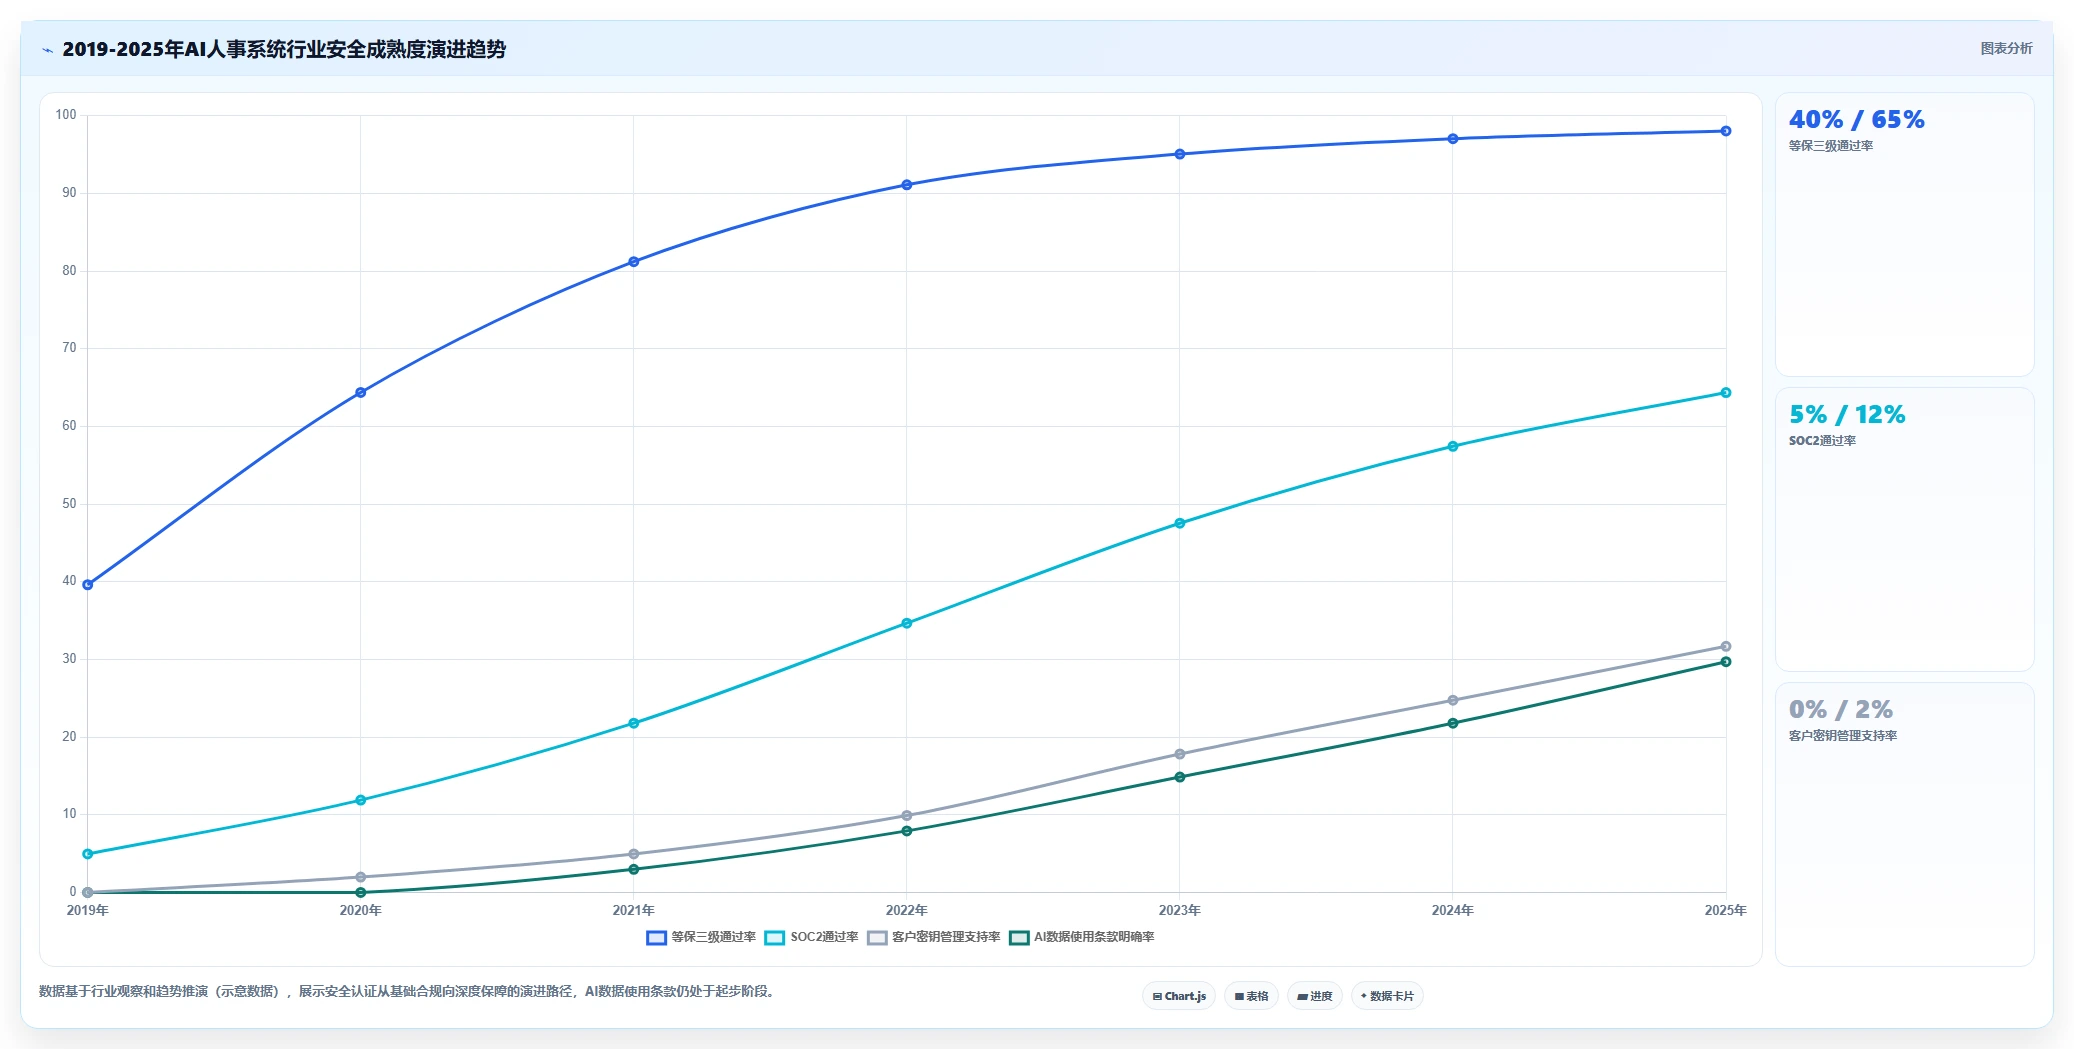This screenshot has width=2074, height=1049.
Task: Click the footnote starting with 数据基于行业观察
Action: (409, 992)
